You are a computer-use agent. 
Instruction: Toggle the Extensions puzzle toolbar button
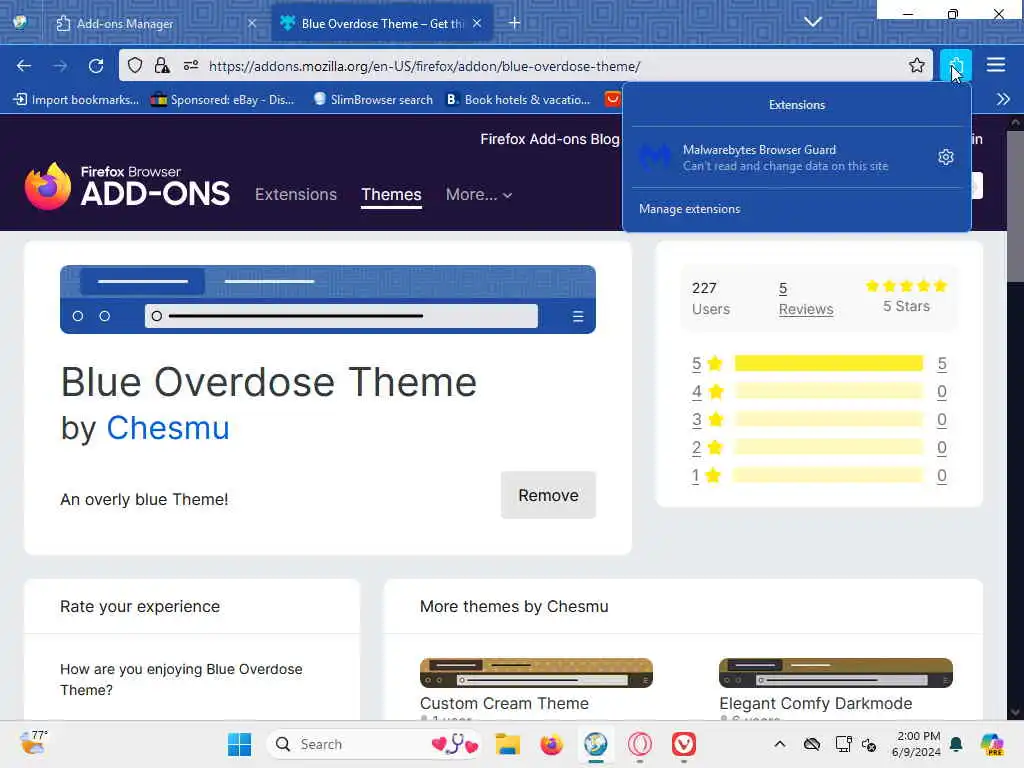955,65
